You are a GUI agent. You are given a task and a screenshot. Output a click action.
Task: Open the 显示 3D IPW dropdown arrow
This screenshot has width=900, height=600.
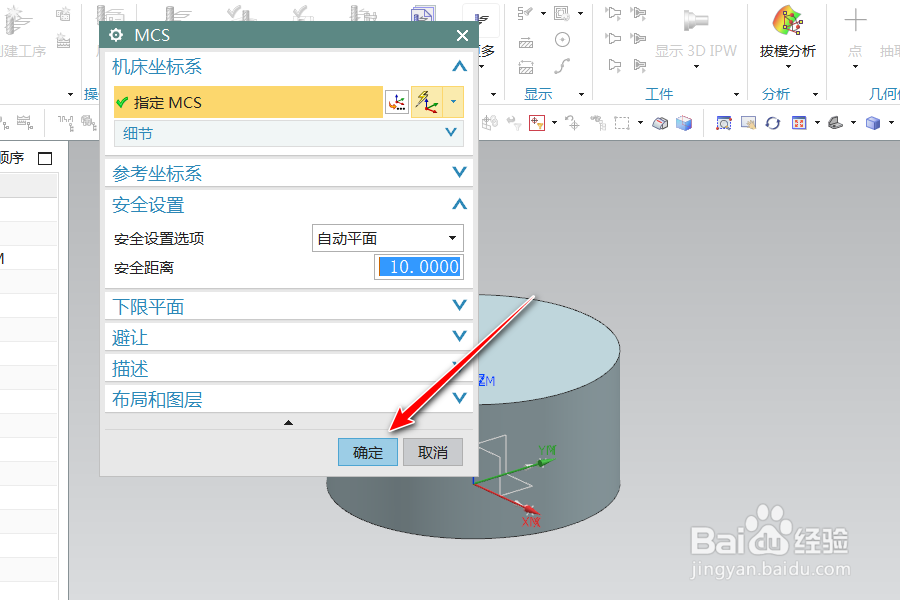point(696,67)
